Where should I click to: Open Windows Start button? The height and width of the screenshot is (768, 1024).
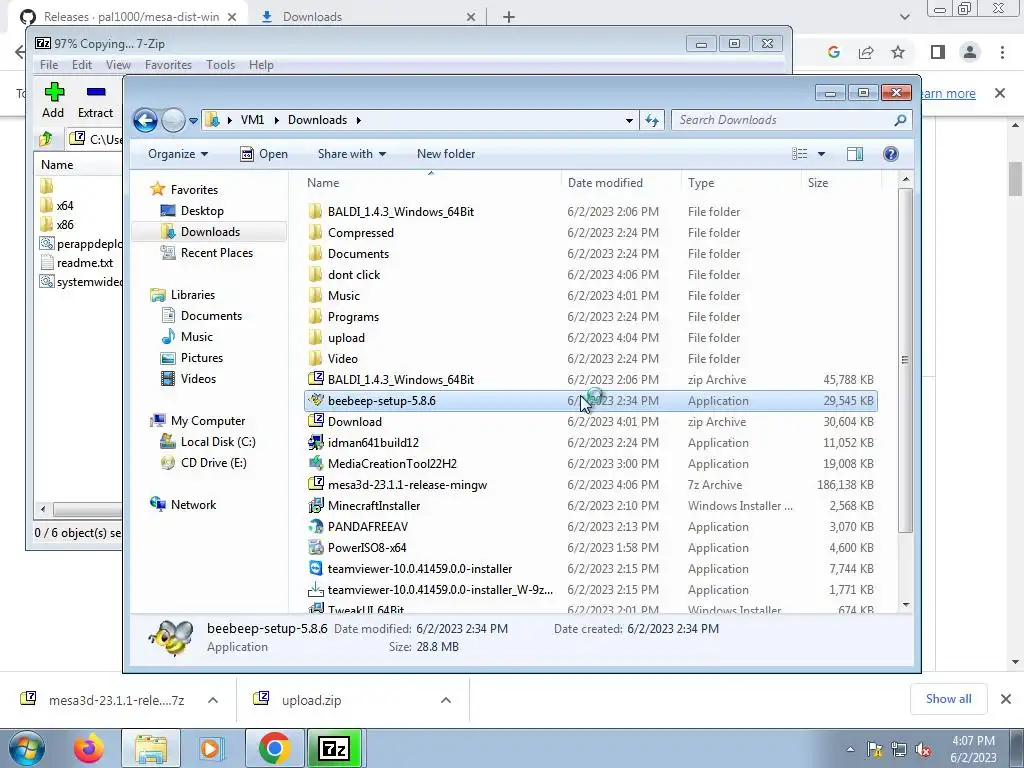[x=25, y=748]
